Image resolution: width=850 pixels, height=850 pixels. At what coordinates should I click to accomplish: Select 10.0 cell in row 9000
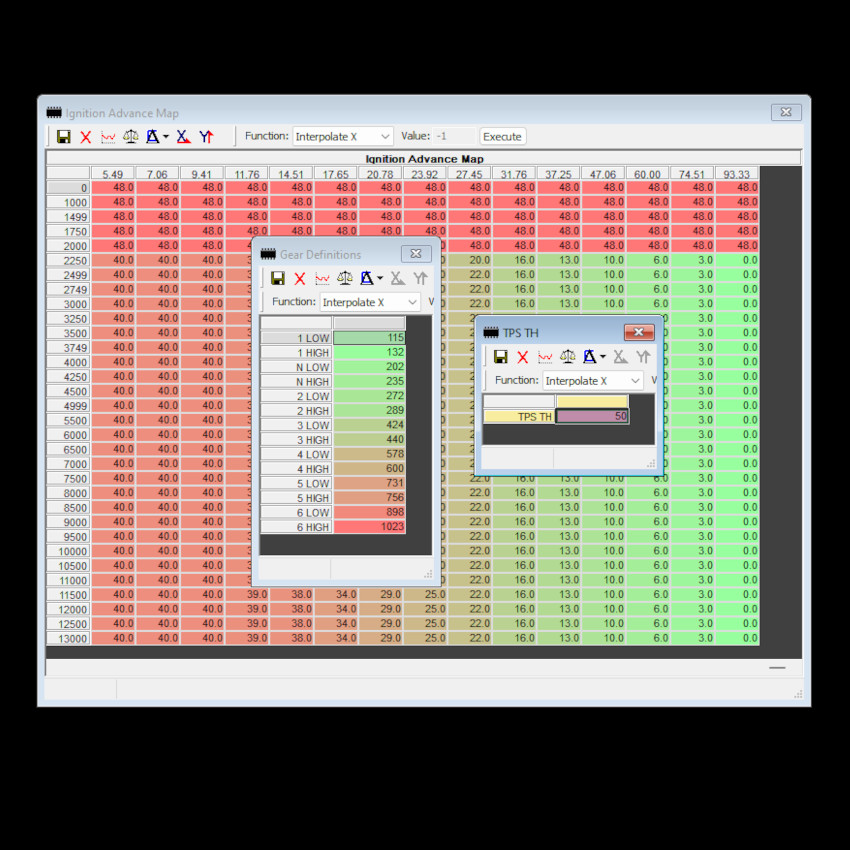click(603, 521)
